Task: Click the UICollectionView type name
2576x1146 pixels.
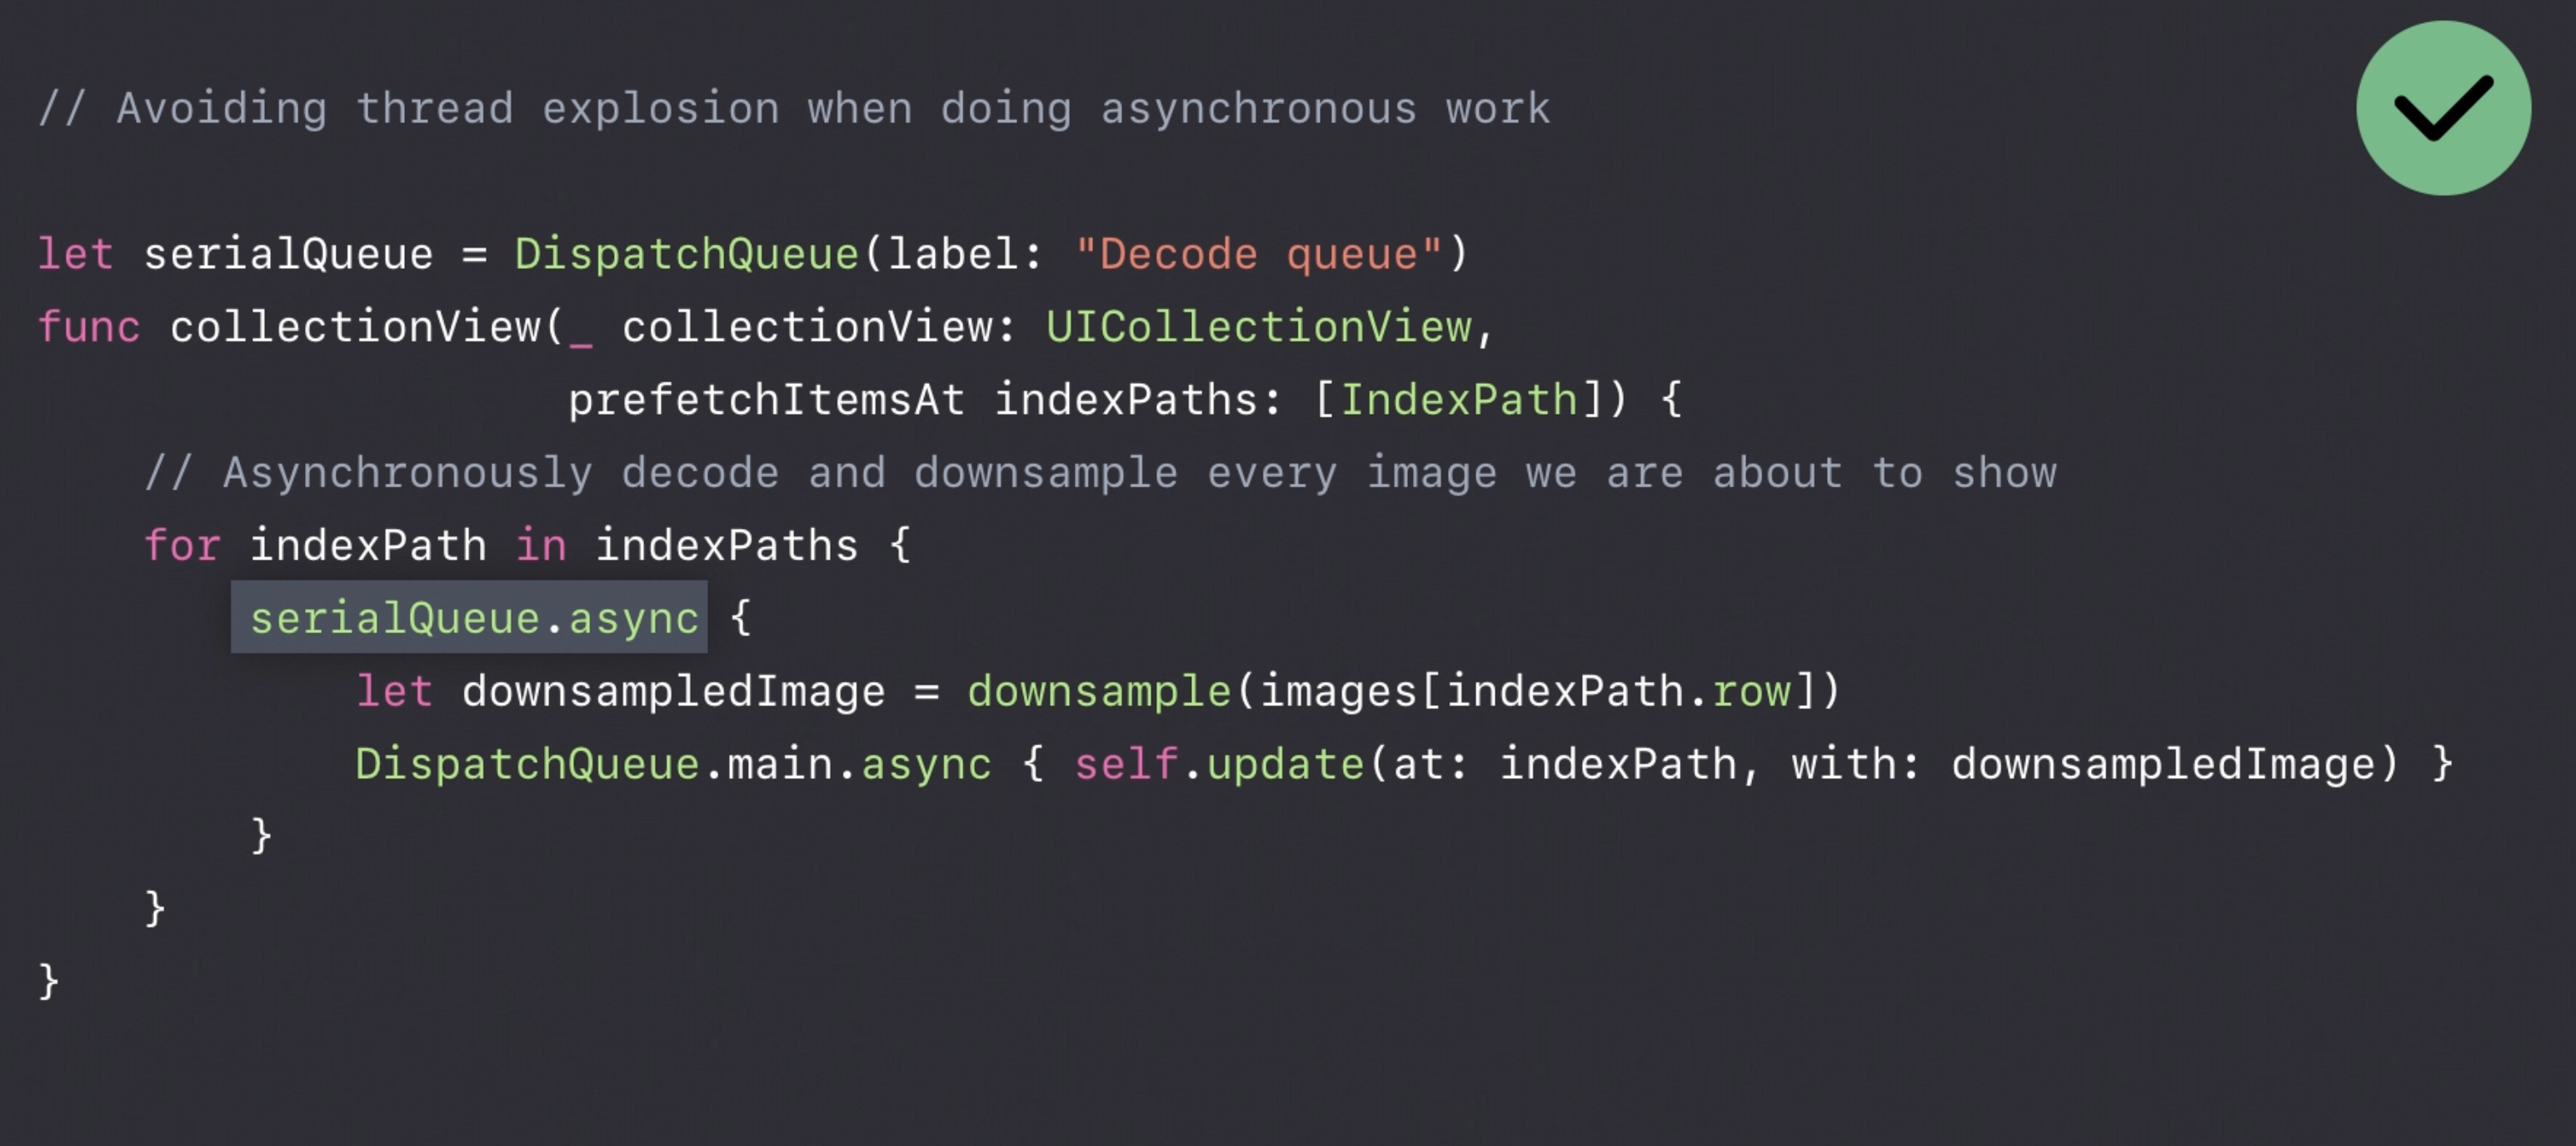Action: coord(1258,327)
